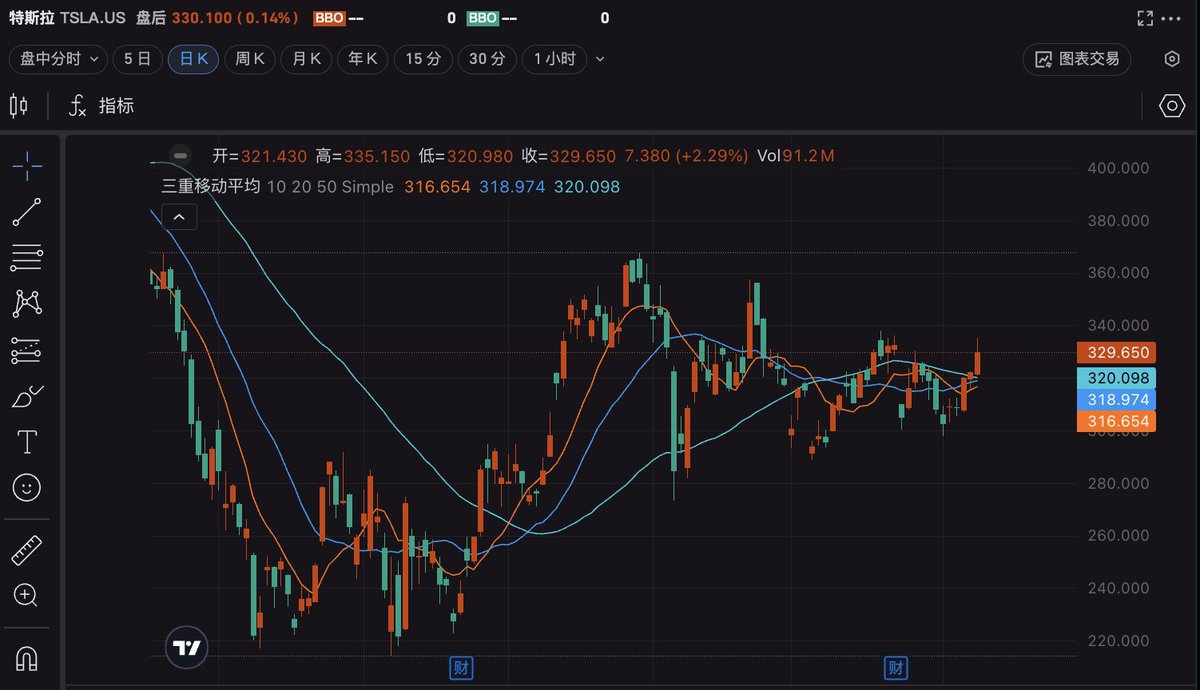Collapse the indicator legend chevron
The image size is (1200, 690).
(179, 216)
